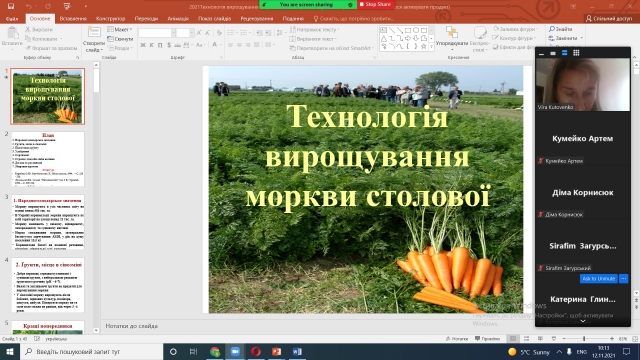This screenshot has width=640, height=360.
Task: Click the zoom slider handle
Action: [x=584, y=339]
